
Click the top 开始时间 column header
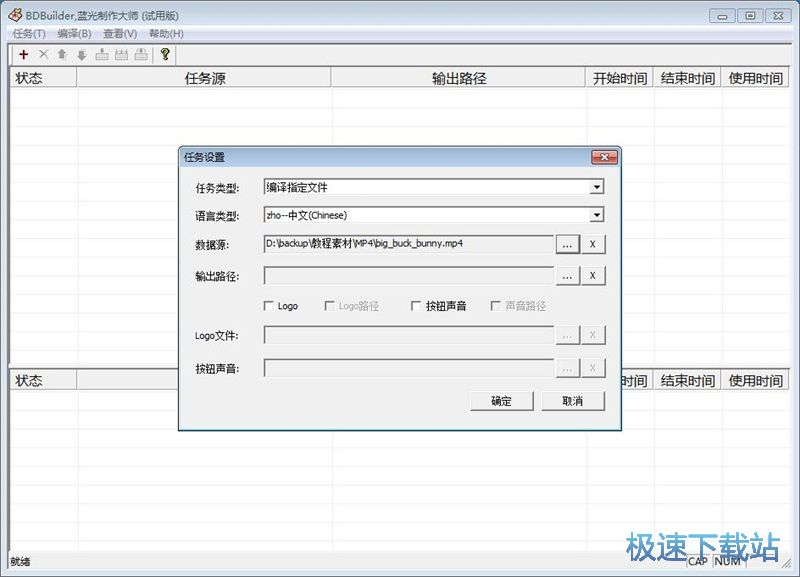[x=620, y=78]
